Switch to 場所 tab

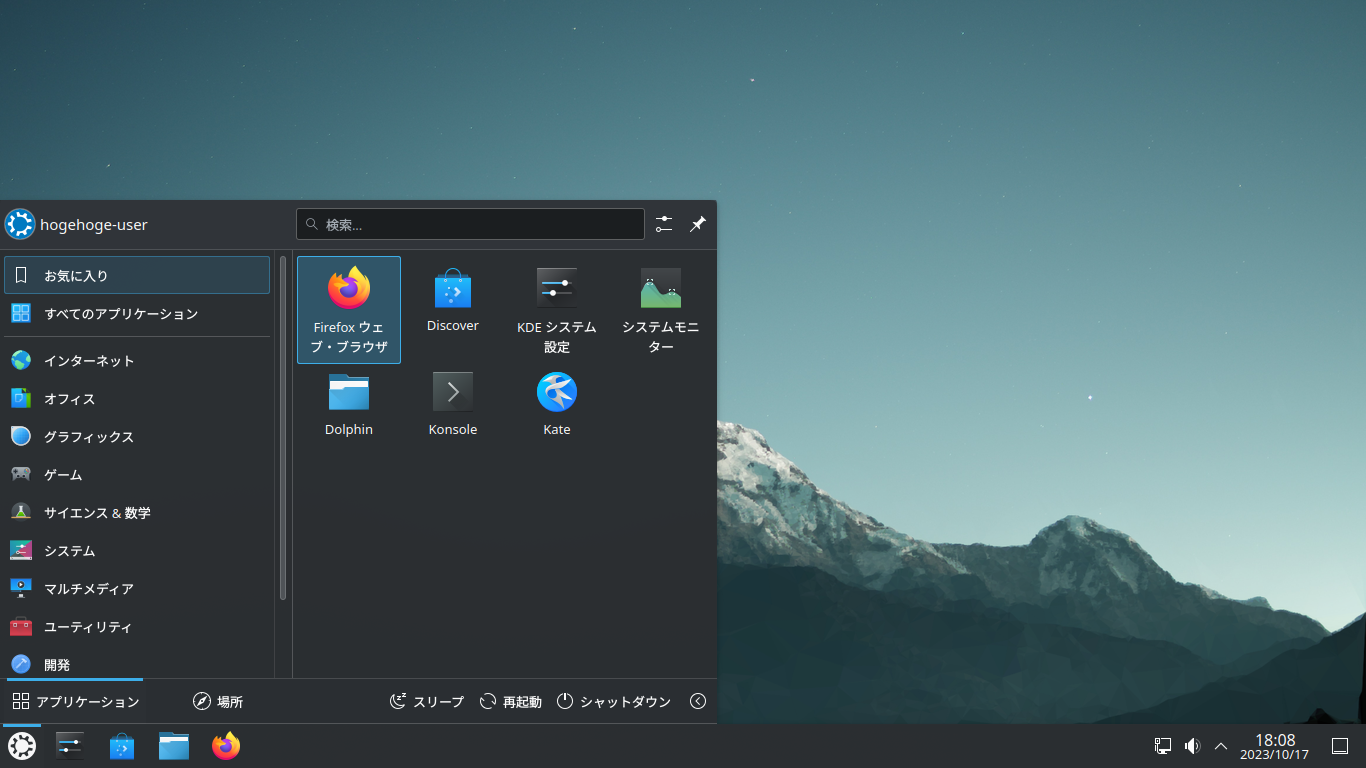[217, 701]
